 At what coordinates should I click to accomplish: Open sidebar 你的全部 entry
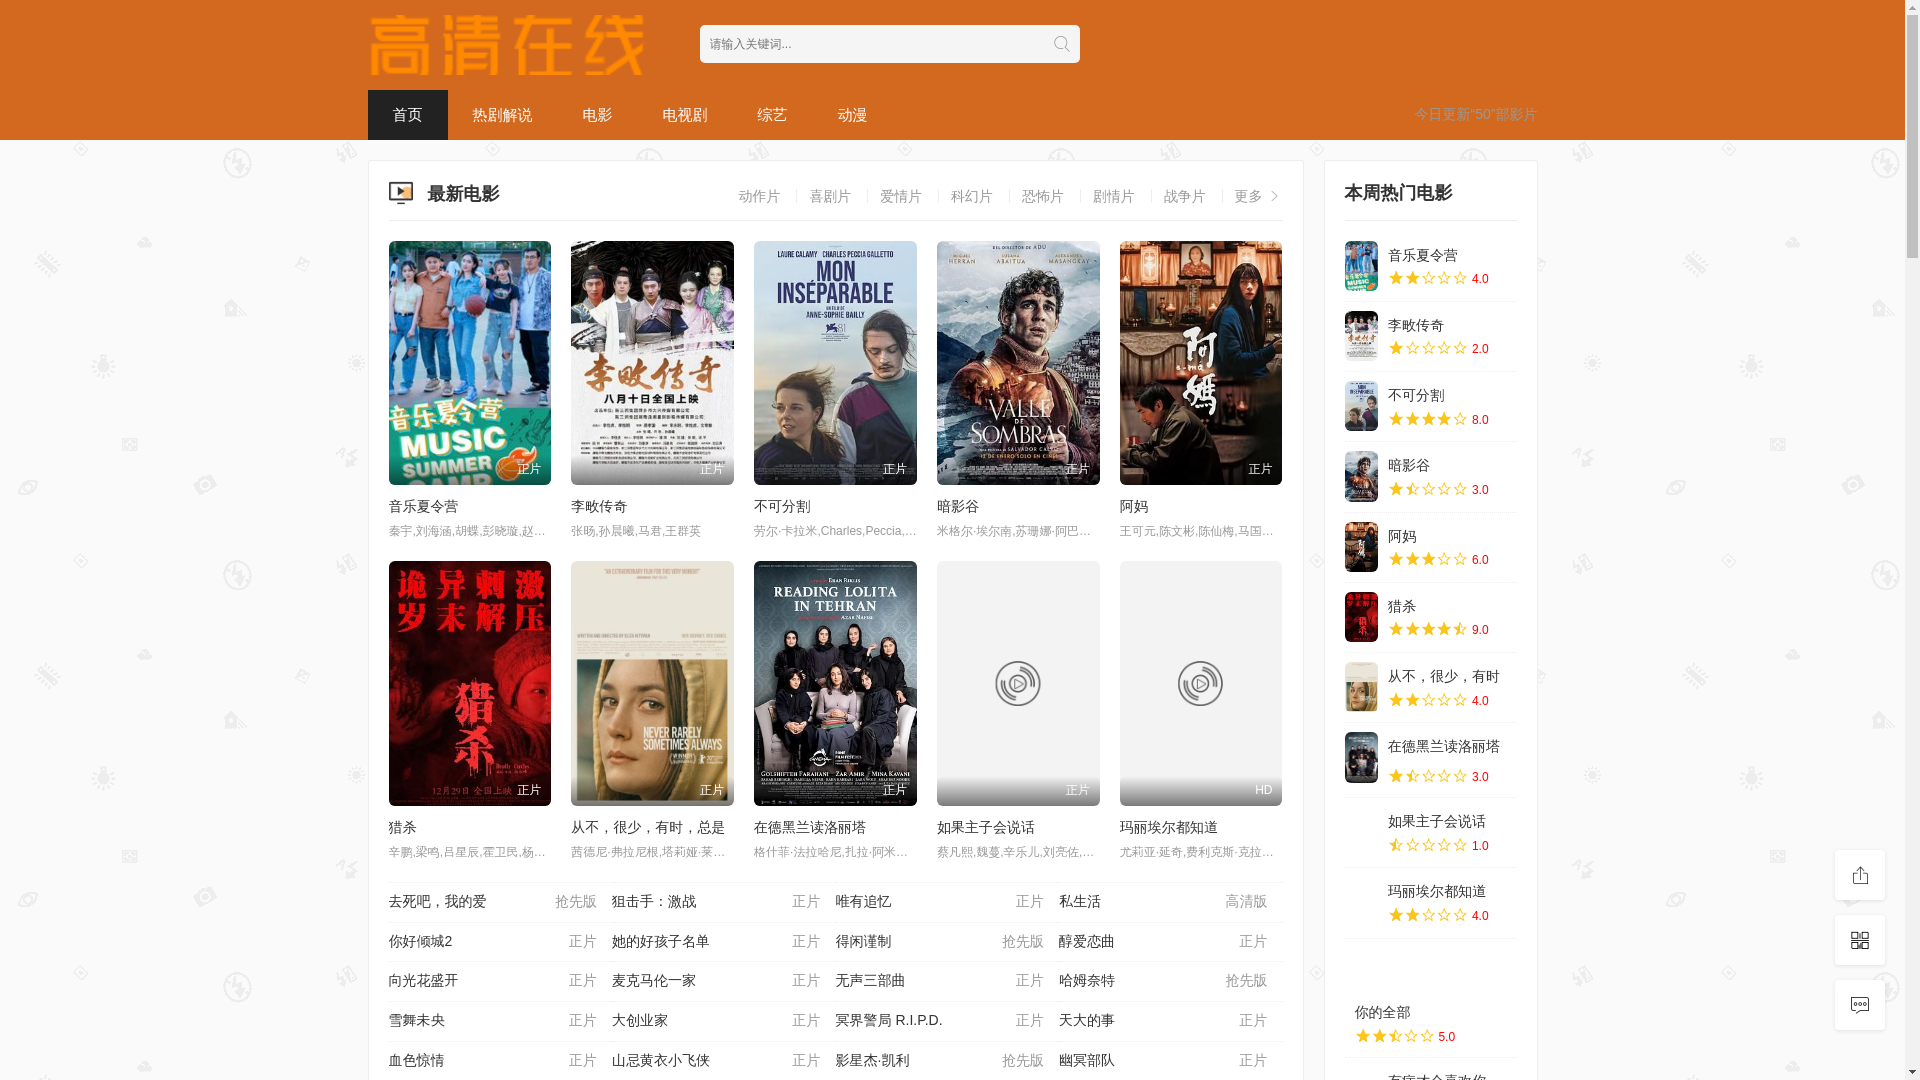click(x=1430, y=1024)
